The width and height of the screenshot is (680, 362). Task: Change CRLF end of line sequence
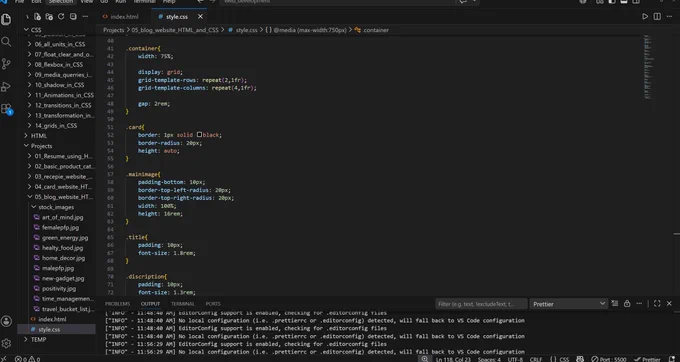click(x=536, y=359)
